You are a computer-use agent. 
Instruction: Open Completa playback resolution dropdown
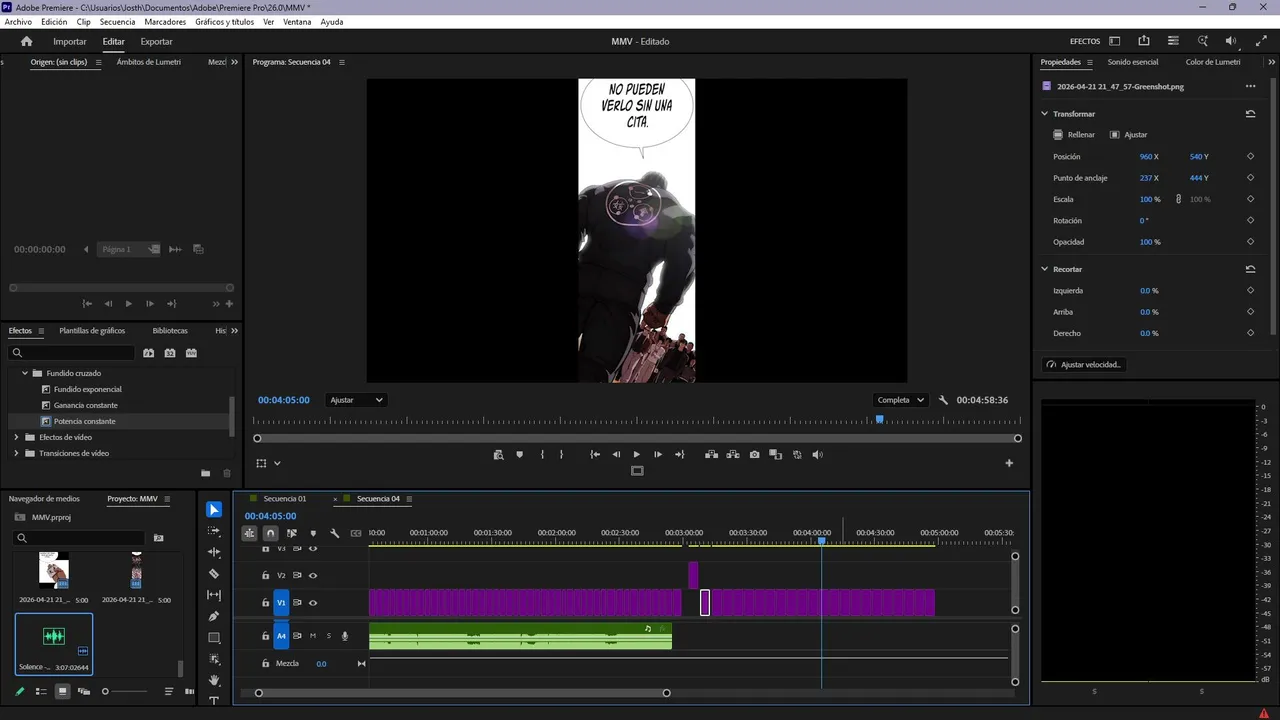pyautogui.click(x=900, y=400)
